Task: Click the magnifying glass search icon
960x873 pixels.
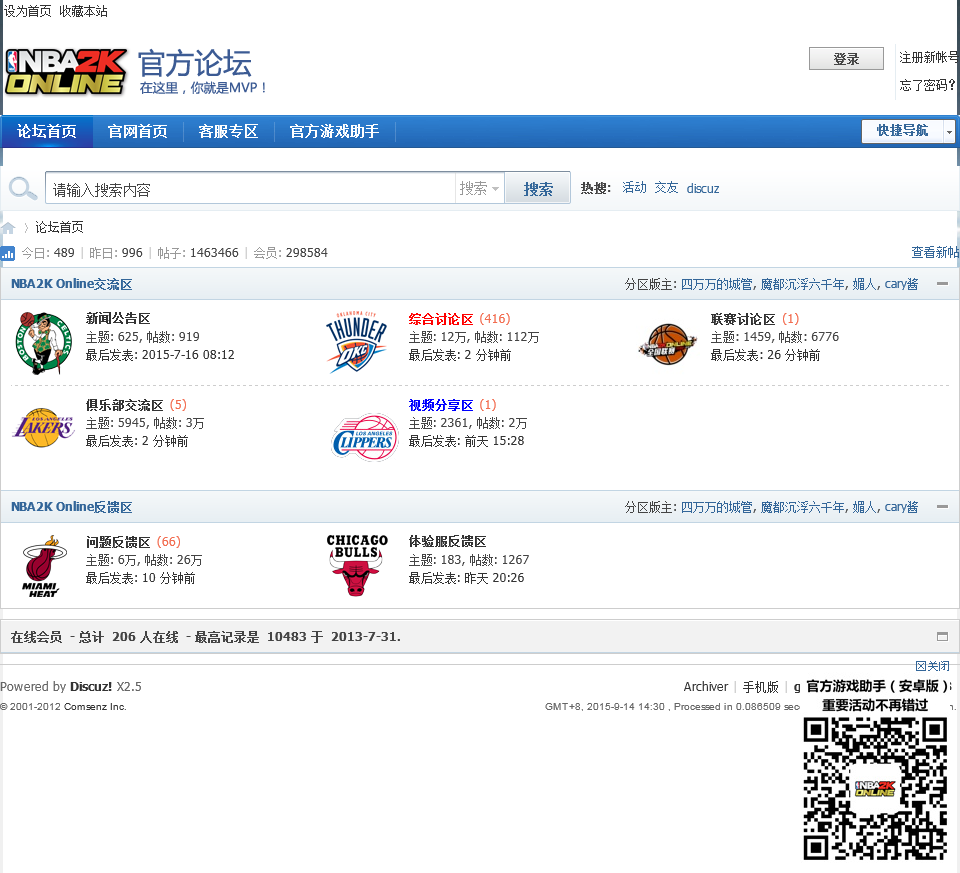Action: click(23, 188)
